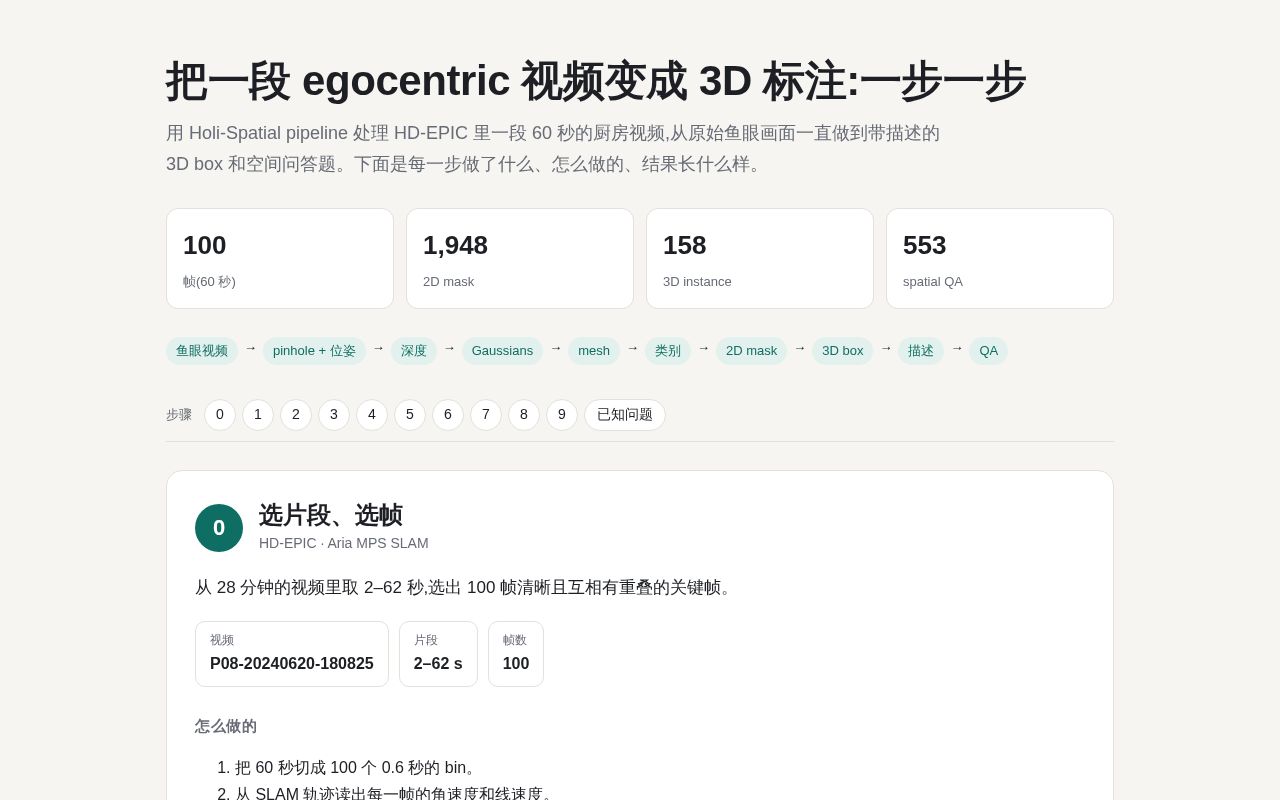Click the 2D mask pipeline chip
Image resolution: width=1280 pixels, height=800 pixels.
click(751, 351)
